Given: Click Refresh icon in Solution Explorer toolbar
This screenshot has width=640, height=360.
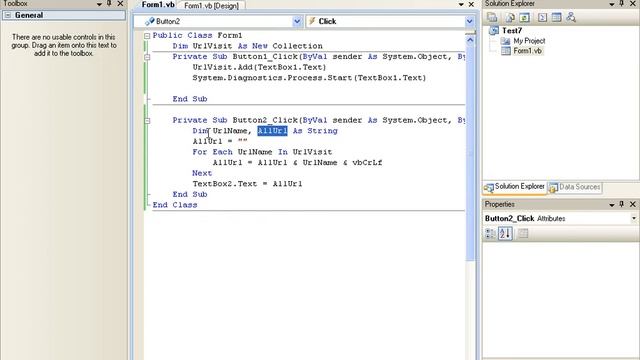Looking at the screenshot, I should (x=524, y=17).
